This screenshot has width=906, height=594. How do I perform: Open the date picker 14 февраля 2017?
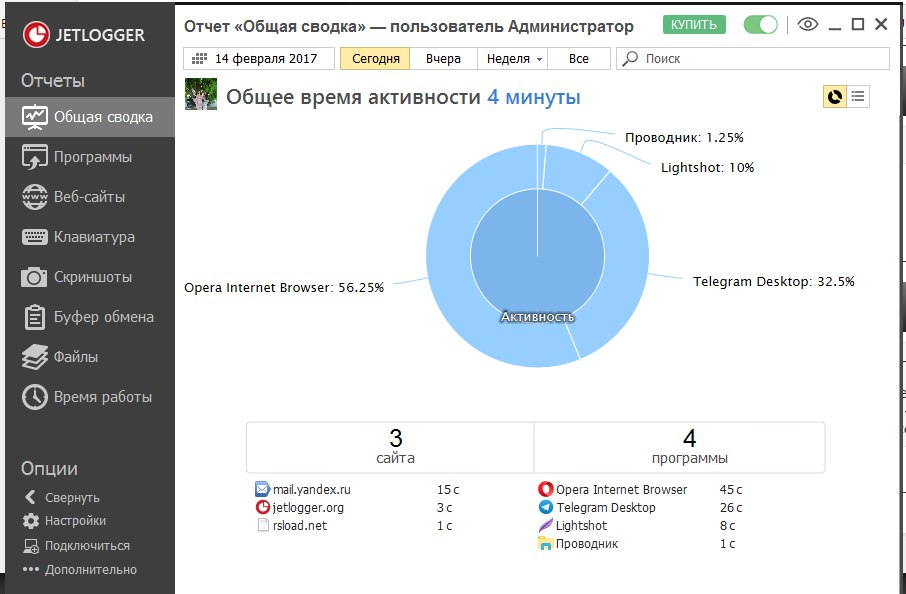click(259, 58)
